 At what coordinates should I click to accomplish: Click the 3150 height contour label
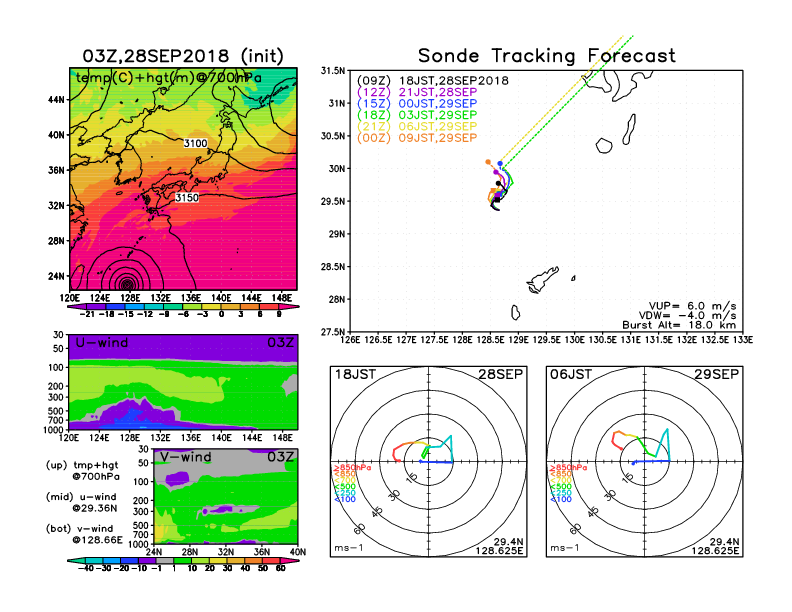pos(187,197)
